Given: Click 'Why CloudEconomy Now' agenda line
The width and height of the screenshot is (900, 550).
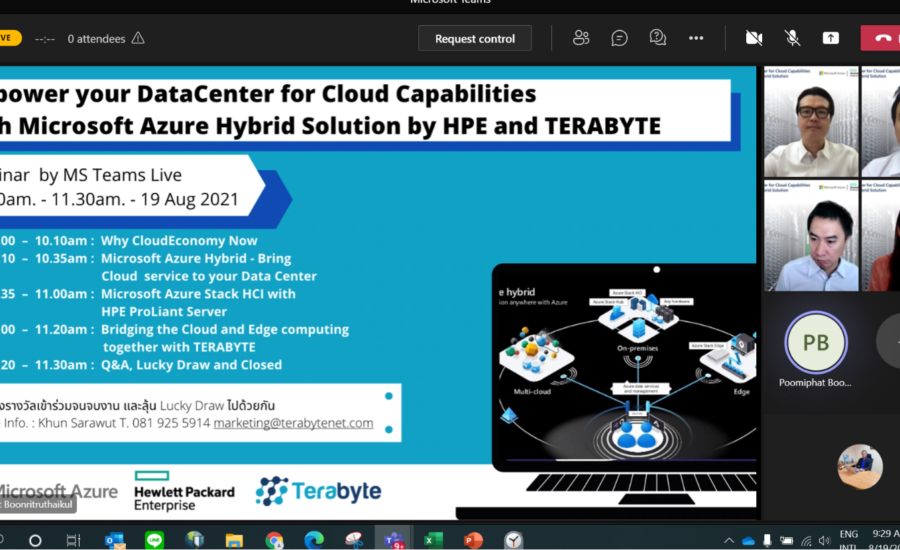Looking at the screenshot, I should coord(179,241).
